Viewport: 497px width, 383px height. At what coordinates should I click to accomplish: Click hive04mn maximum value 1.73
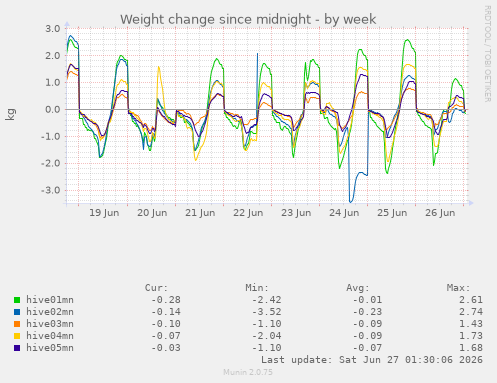click(x=471, y=336)
